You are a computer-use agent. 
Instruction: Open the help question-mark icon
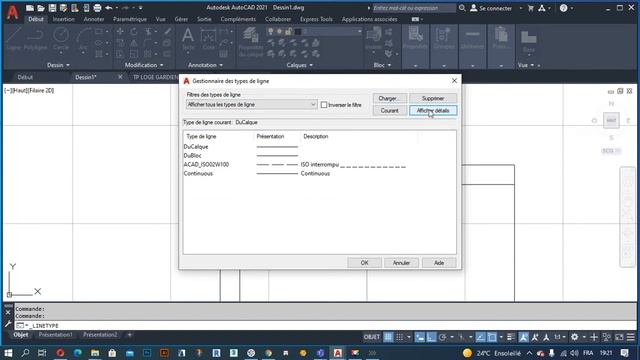(x=563, y=8)
